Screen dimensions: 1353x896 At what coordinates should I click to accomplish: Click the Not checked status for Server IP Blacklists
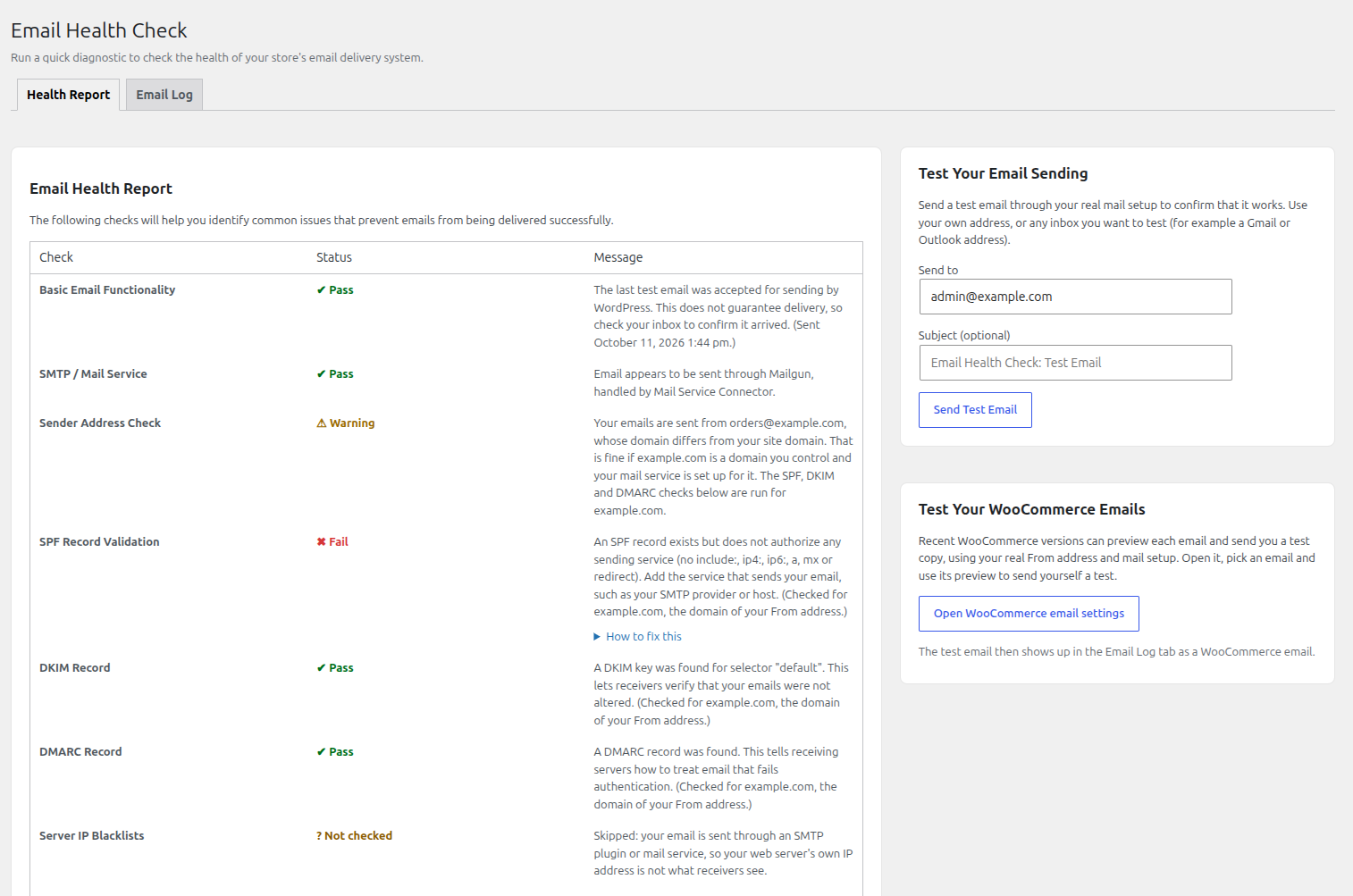[354, 836]
